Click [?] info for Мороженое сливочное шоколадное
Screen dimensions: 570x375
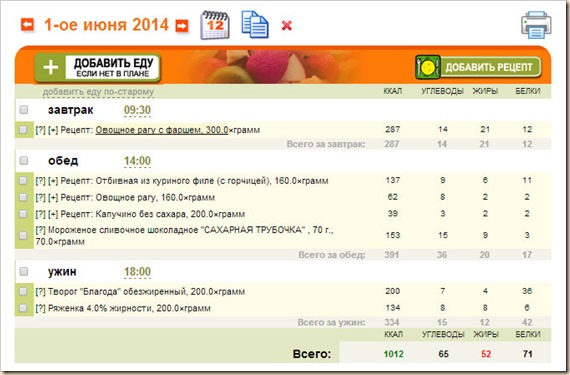40,230
